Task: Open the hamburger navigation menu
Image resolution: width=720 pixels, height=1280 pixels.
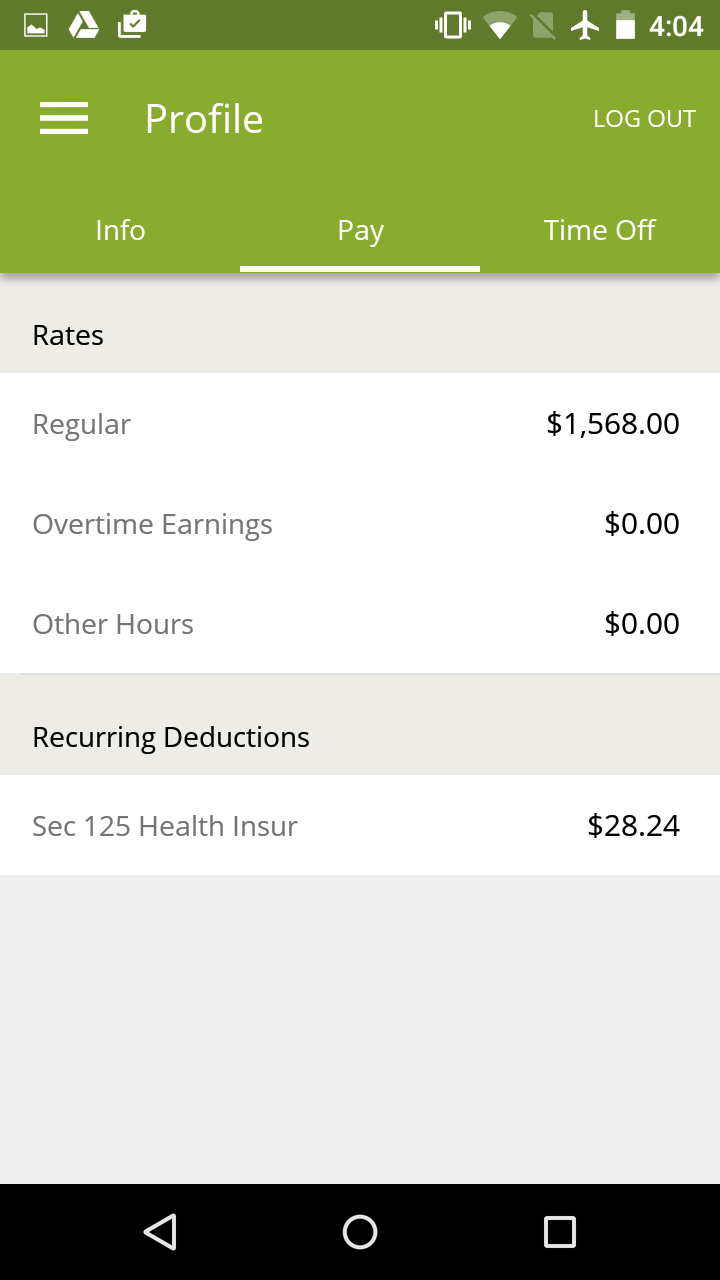Action: tap(64, 119)
